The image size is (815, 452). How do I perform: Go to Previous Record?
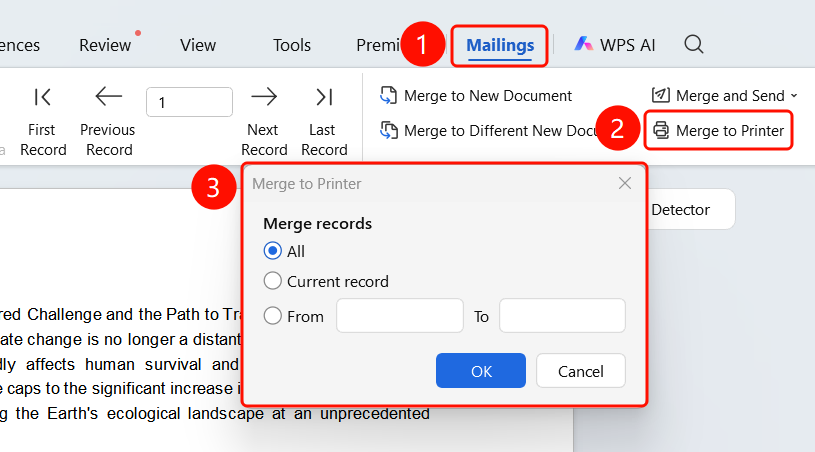coord(108,122)
